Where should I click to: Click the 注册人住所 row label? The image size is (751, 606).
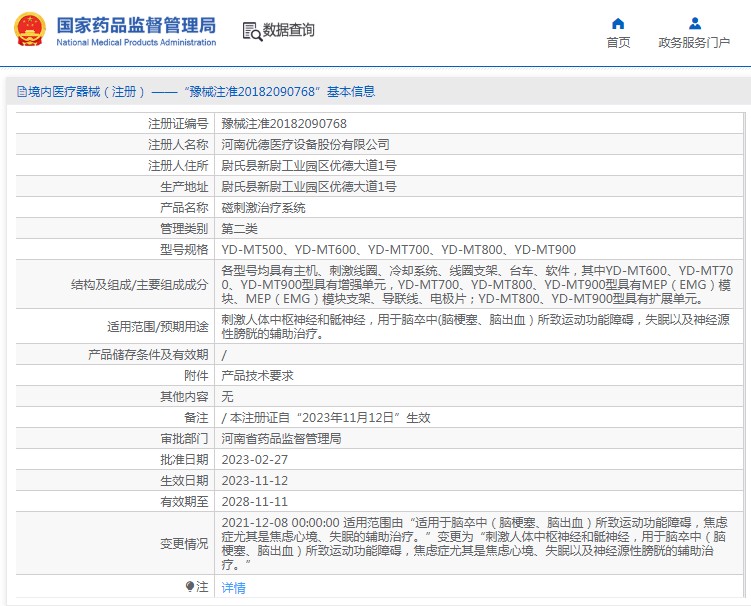(x=178, y=166)
